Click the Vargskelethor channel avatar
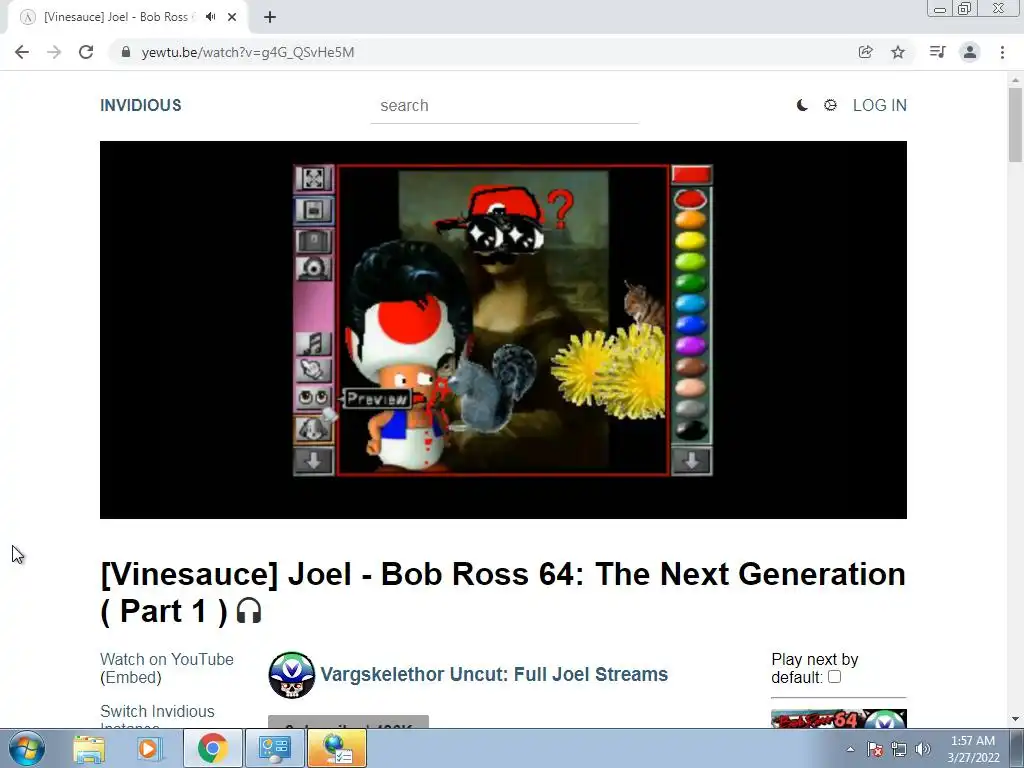Viewport: 1024px width, 768px height. 291,675
